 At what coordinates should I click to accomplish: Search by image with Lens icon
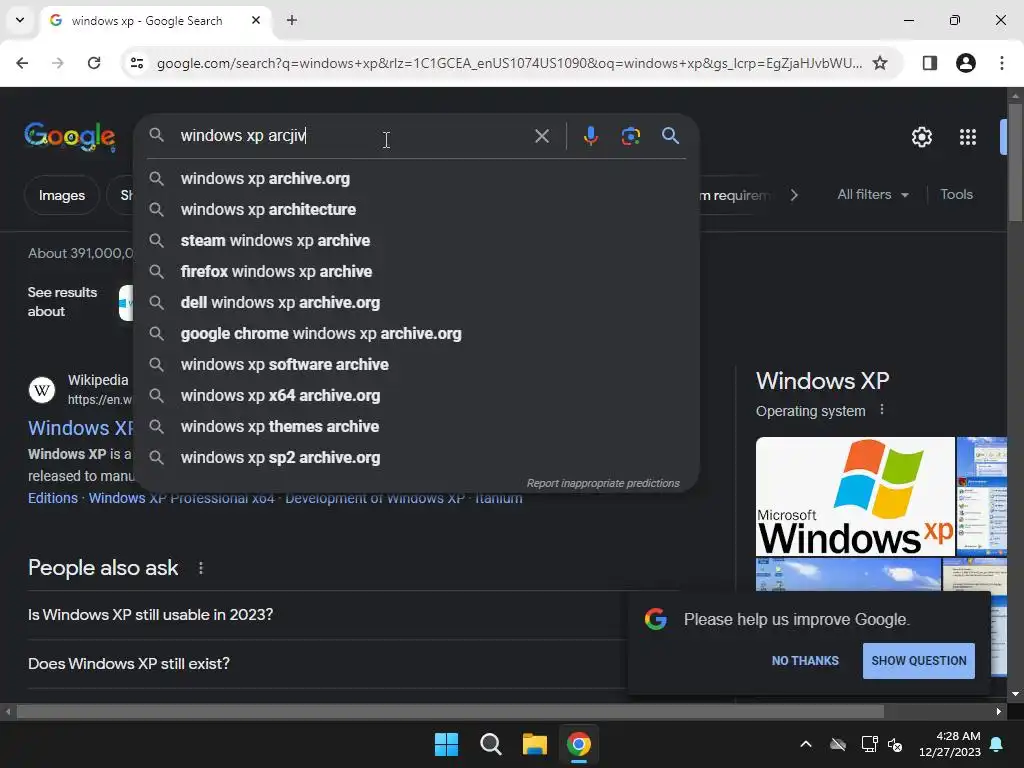pos(630,136)
